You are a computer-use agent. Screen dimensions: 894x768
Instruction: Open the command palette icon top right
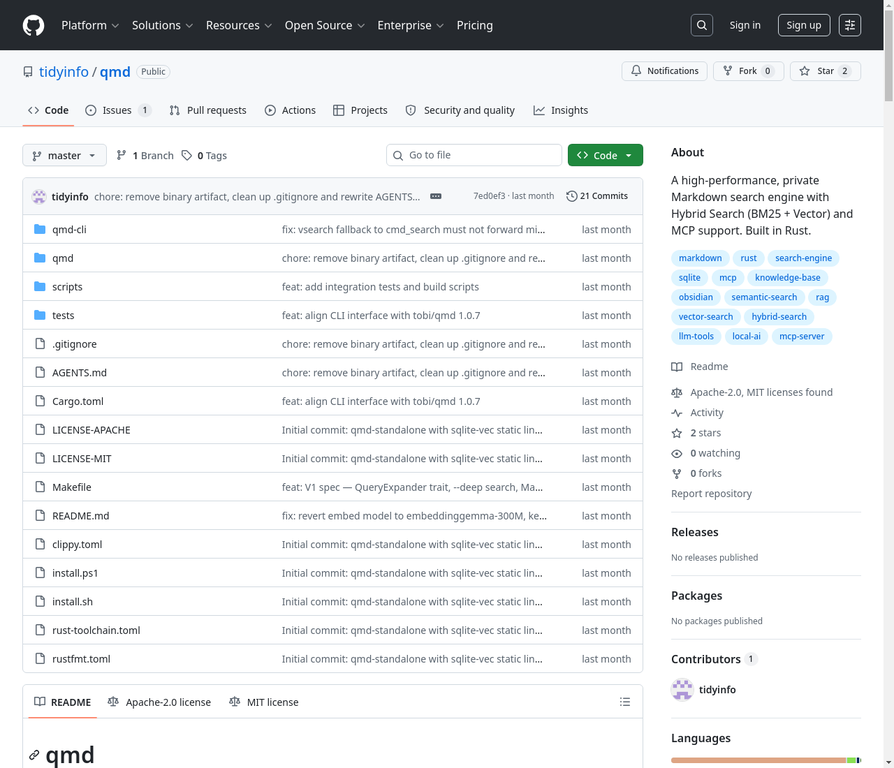(x=849, y=25)
